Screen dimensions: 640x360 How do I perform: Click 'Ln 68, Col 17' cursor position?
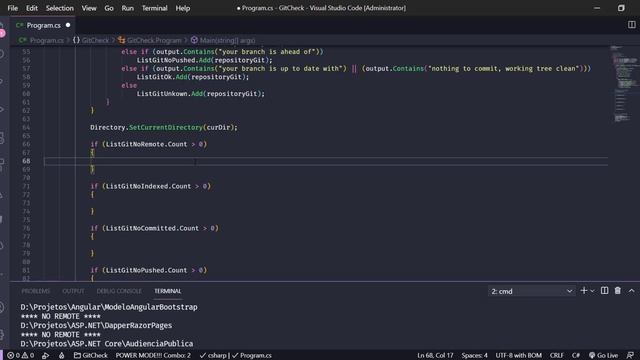tap(435, 356)
